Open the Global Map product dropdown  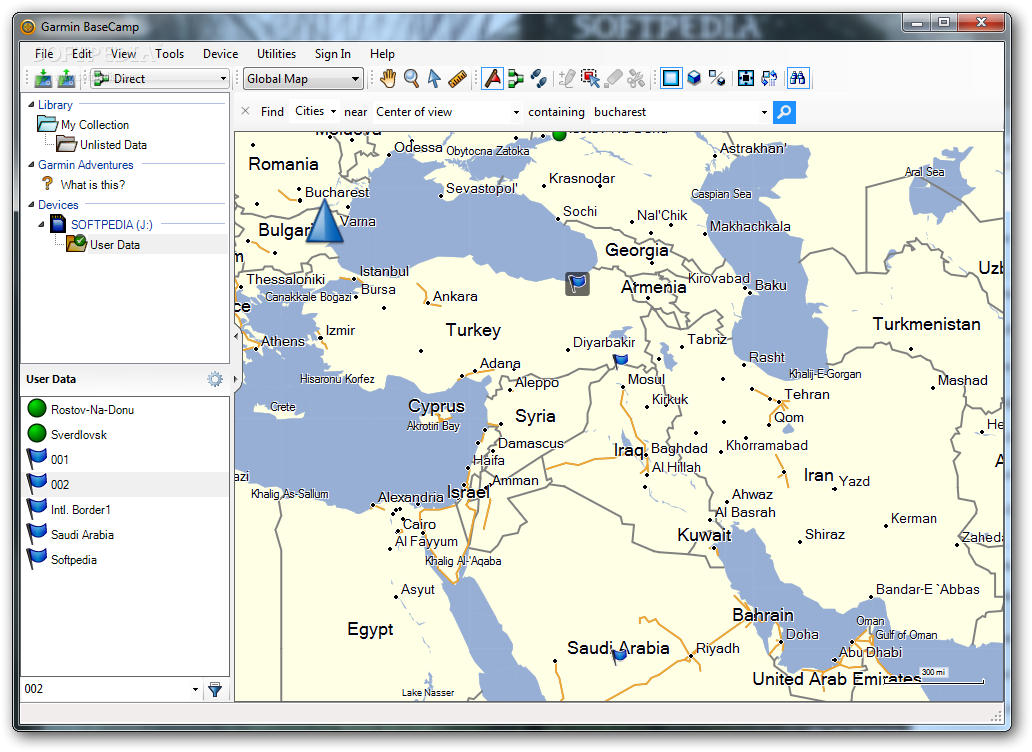pos(303,79)
